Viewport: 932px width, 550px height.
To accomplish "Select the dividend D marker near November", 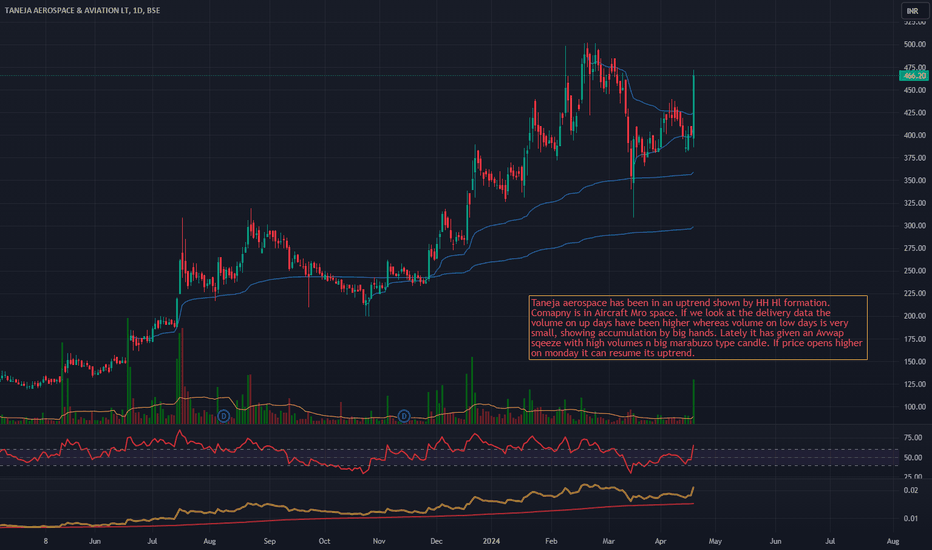I will point(404,416).
